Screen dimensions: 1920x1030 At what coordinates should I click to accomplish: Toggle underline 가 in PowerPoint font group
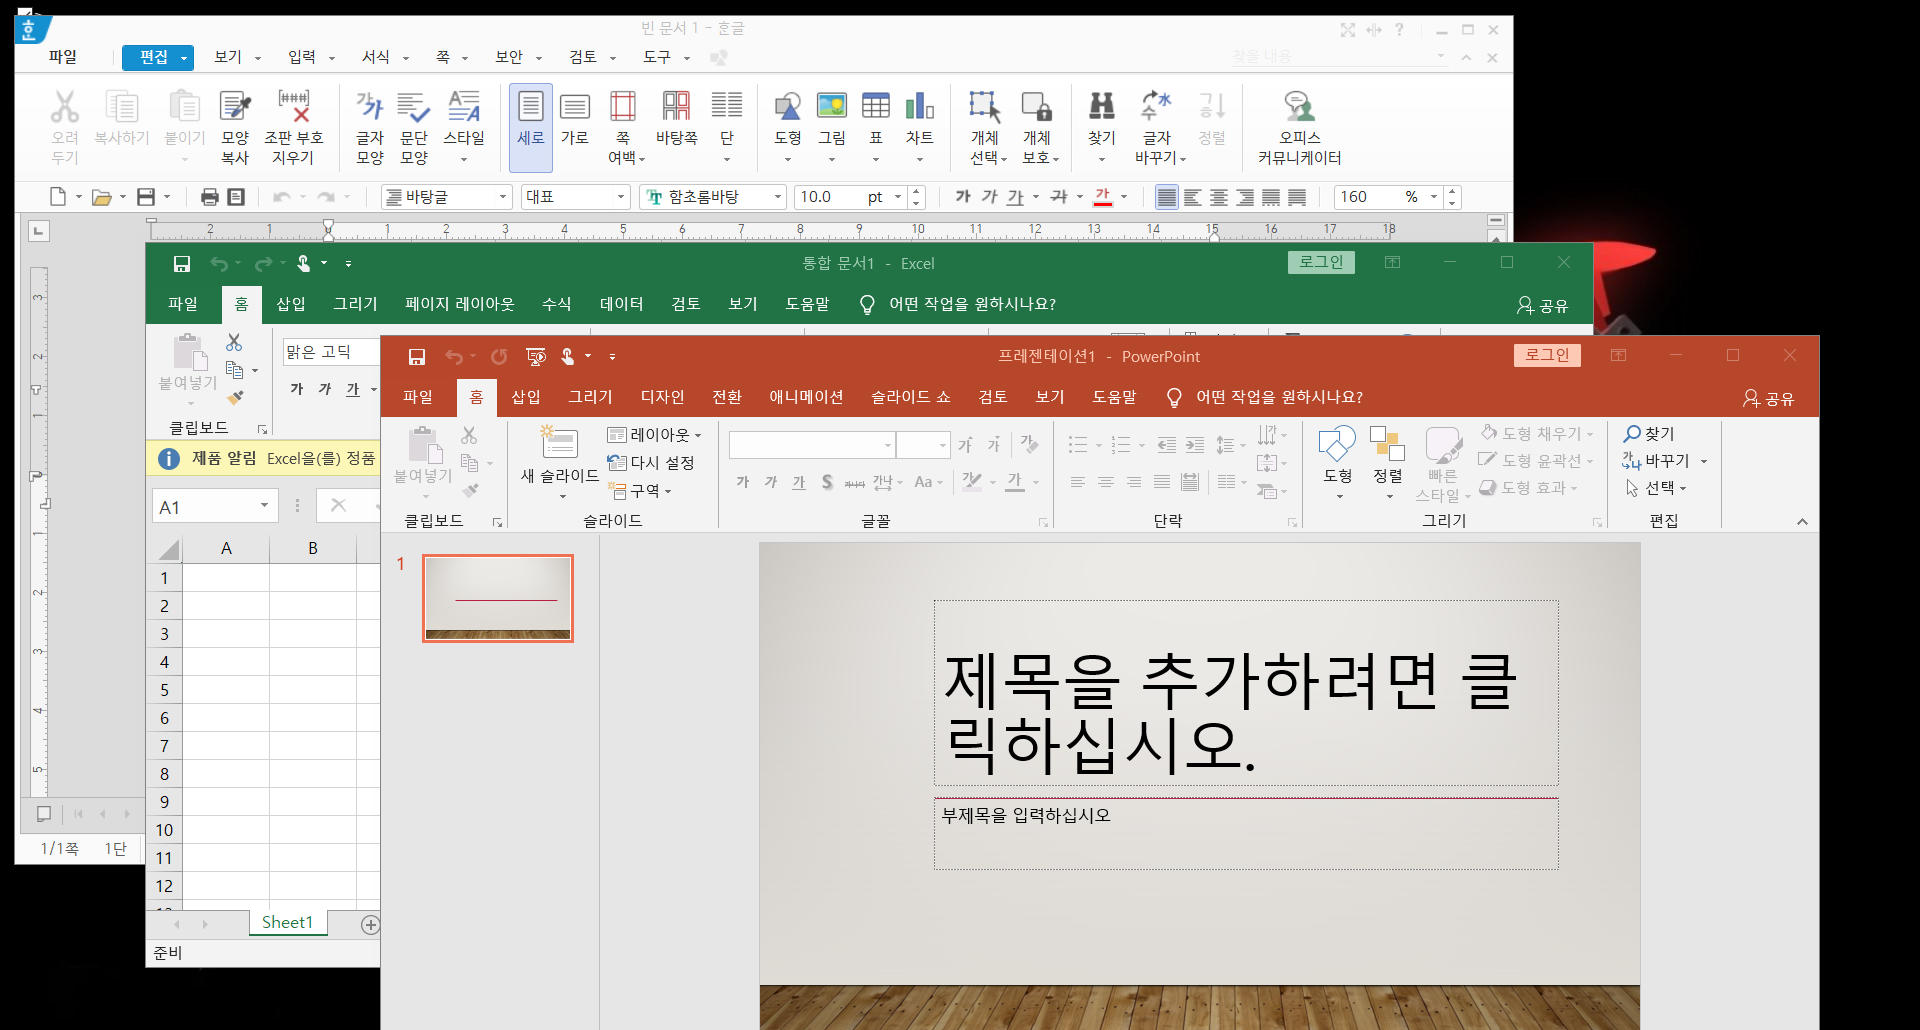click(799, 482)
